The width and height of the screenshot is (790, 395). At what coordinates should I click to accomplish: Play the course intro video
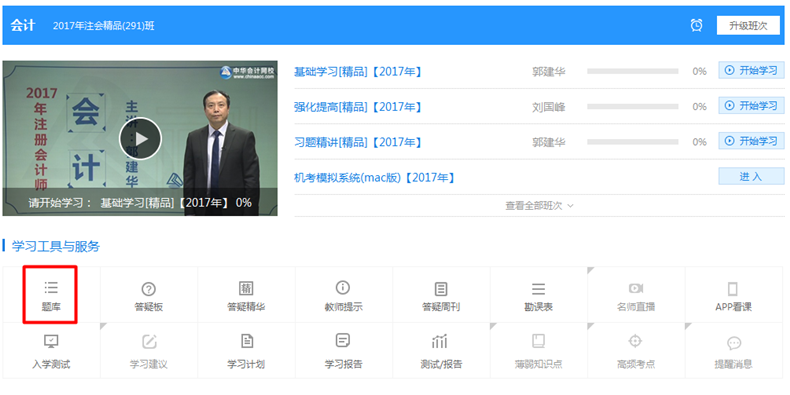(141, 139)
